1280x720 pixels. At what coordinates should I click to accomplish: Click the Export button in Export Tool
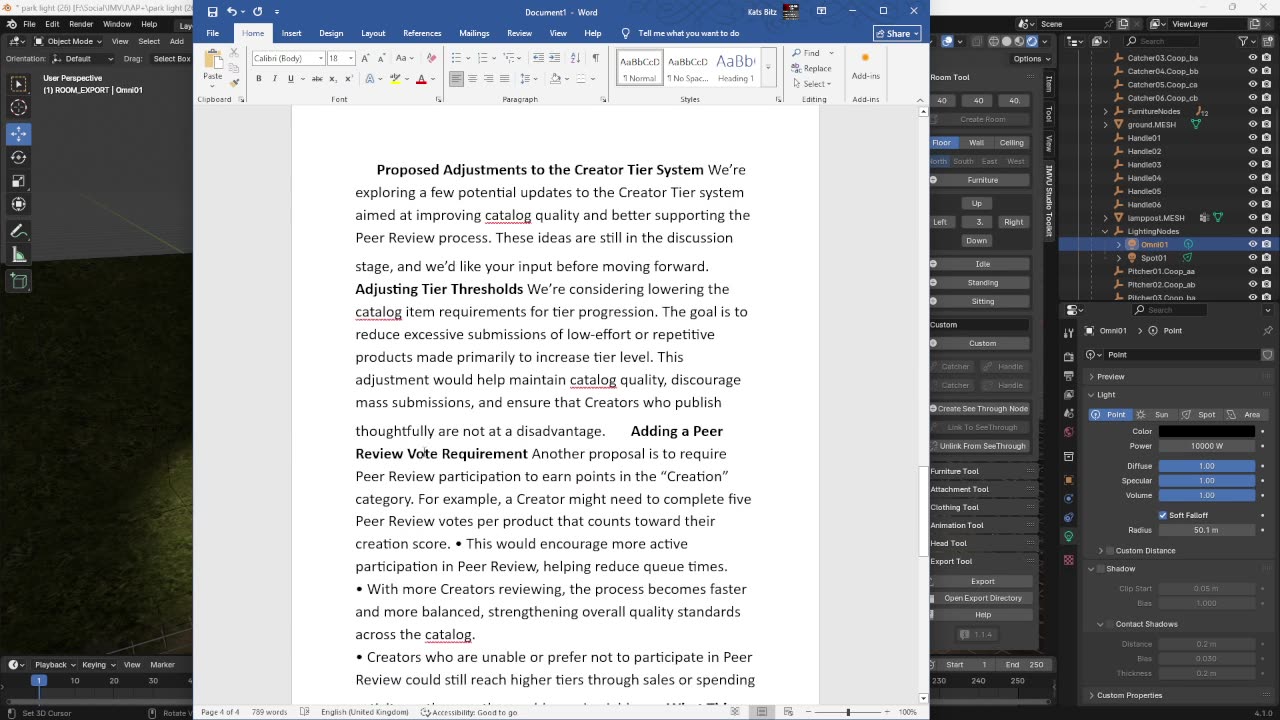tap(982, 581)
